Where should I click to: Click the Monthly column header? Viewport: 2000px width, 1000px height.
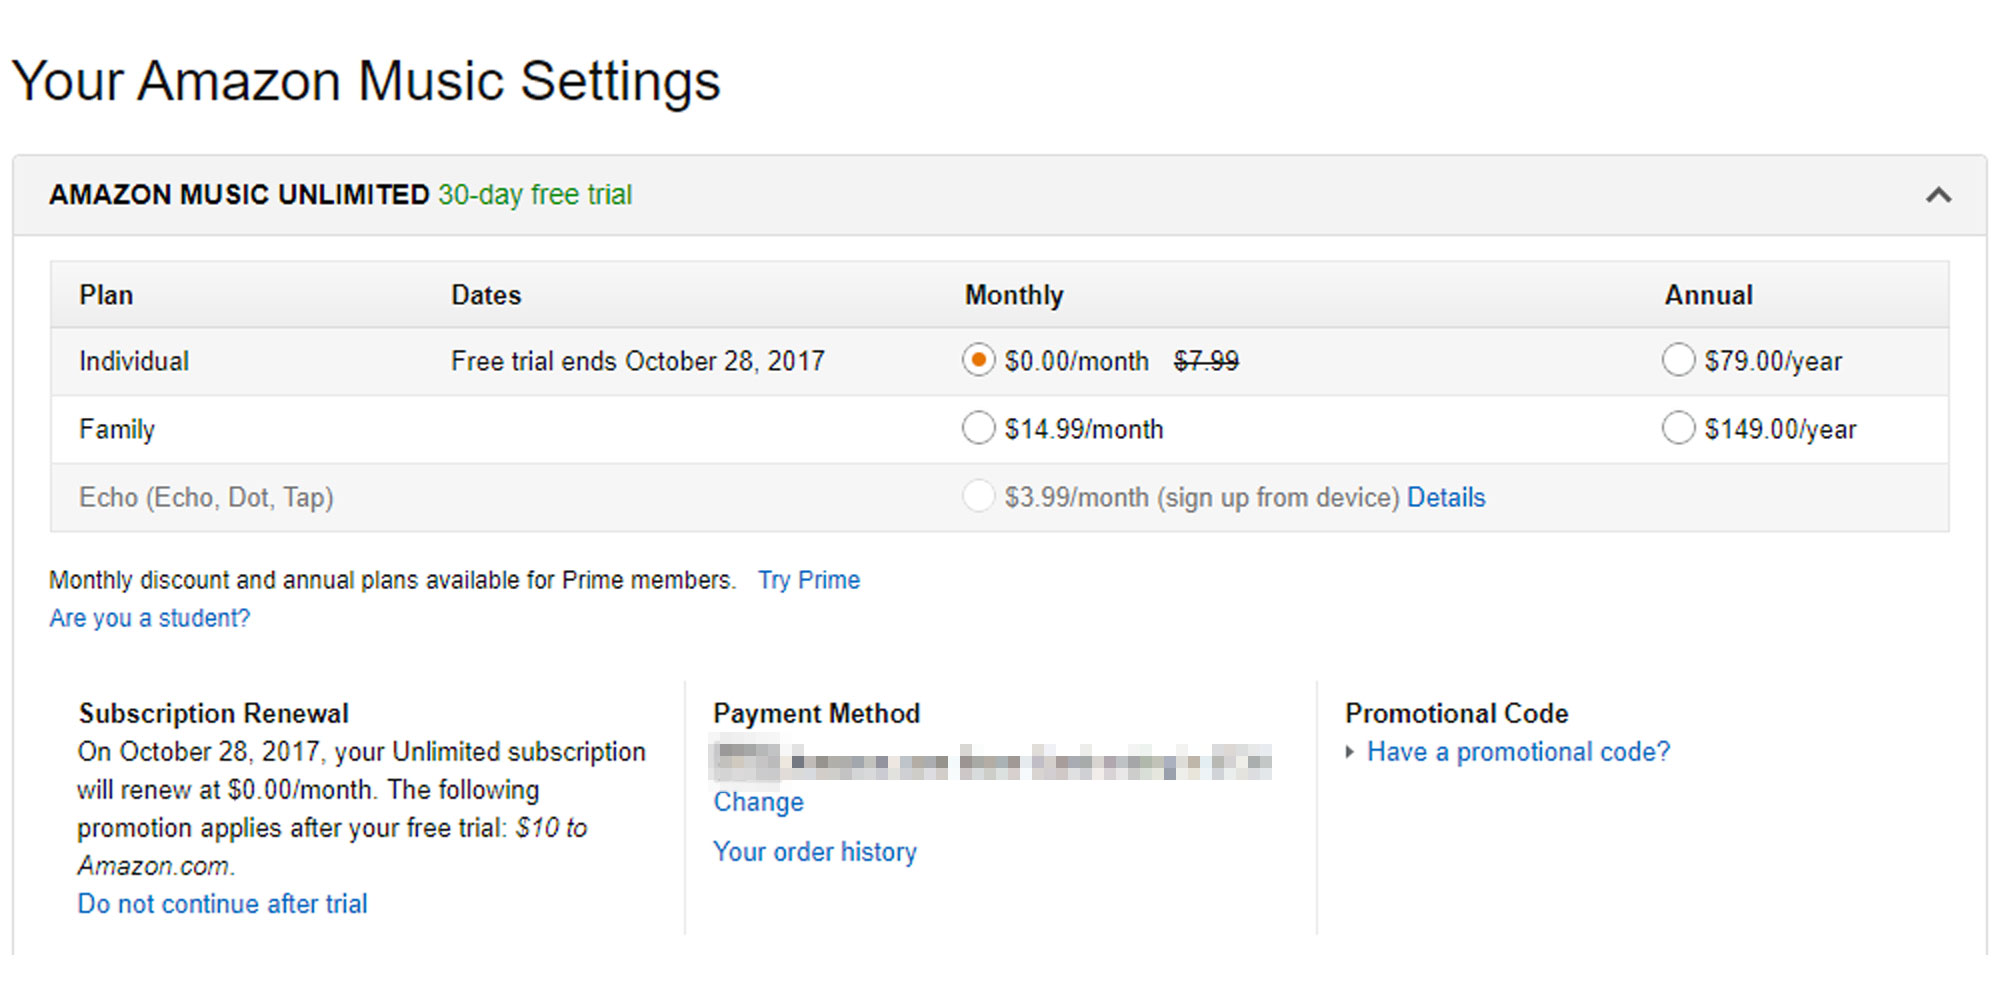tap(1013, 295)
